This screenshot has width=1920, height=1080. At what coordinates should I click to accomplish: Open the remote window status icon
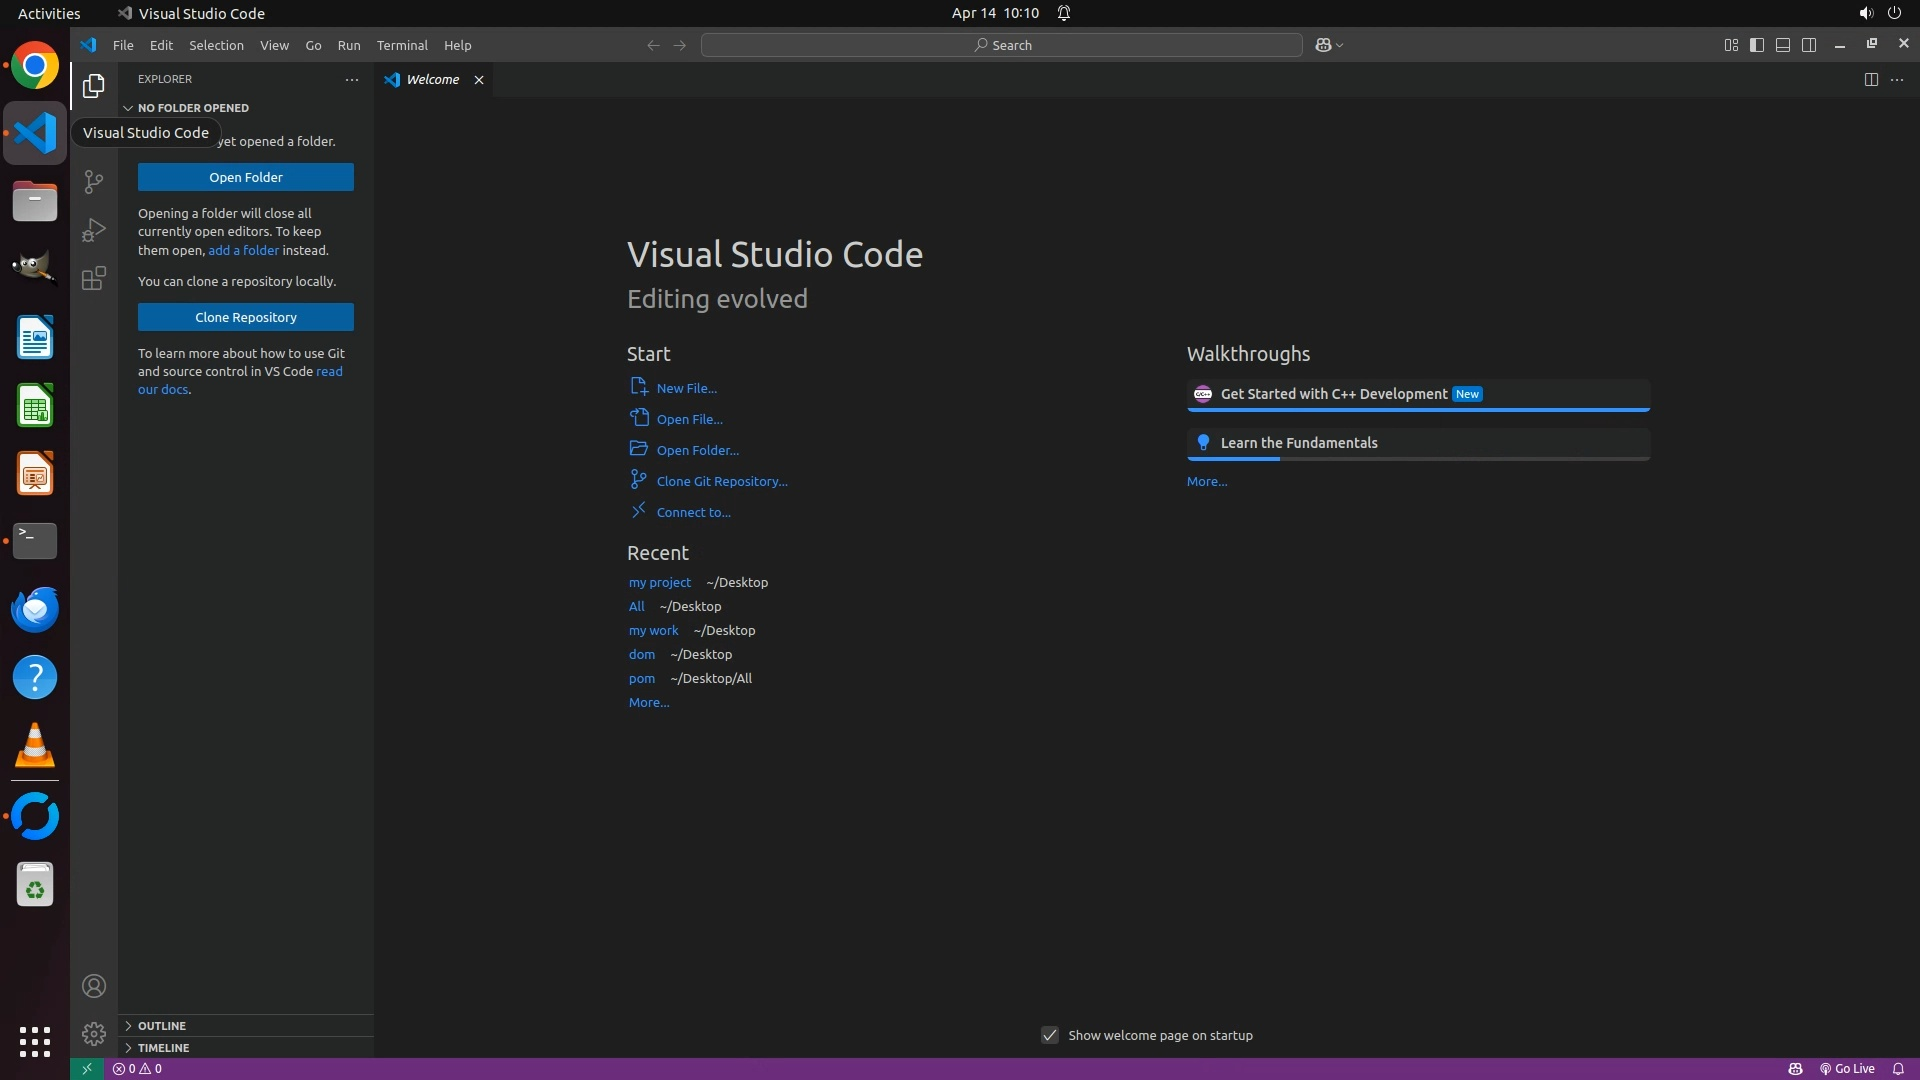pos(86,1068)
